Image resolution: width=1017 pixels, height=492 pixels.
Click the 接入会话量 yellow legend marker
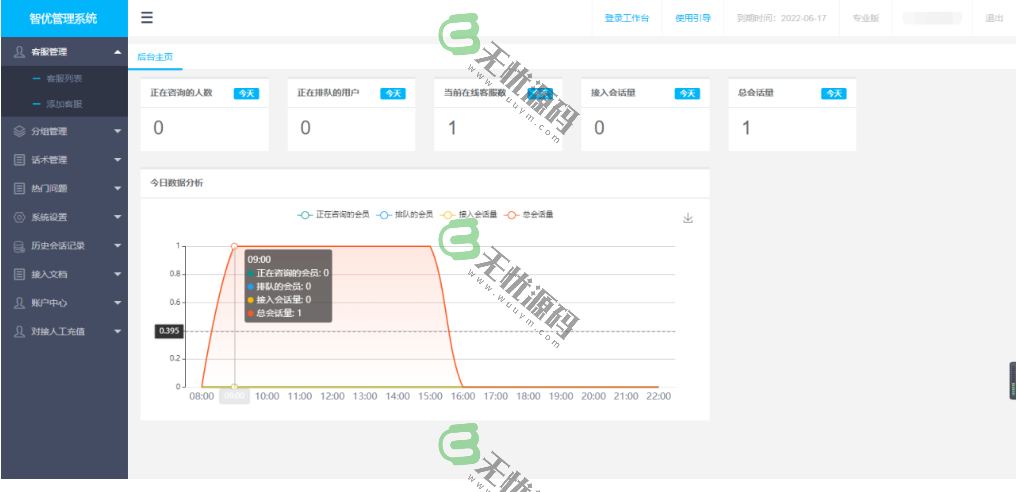pos(450,214)
